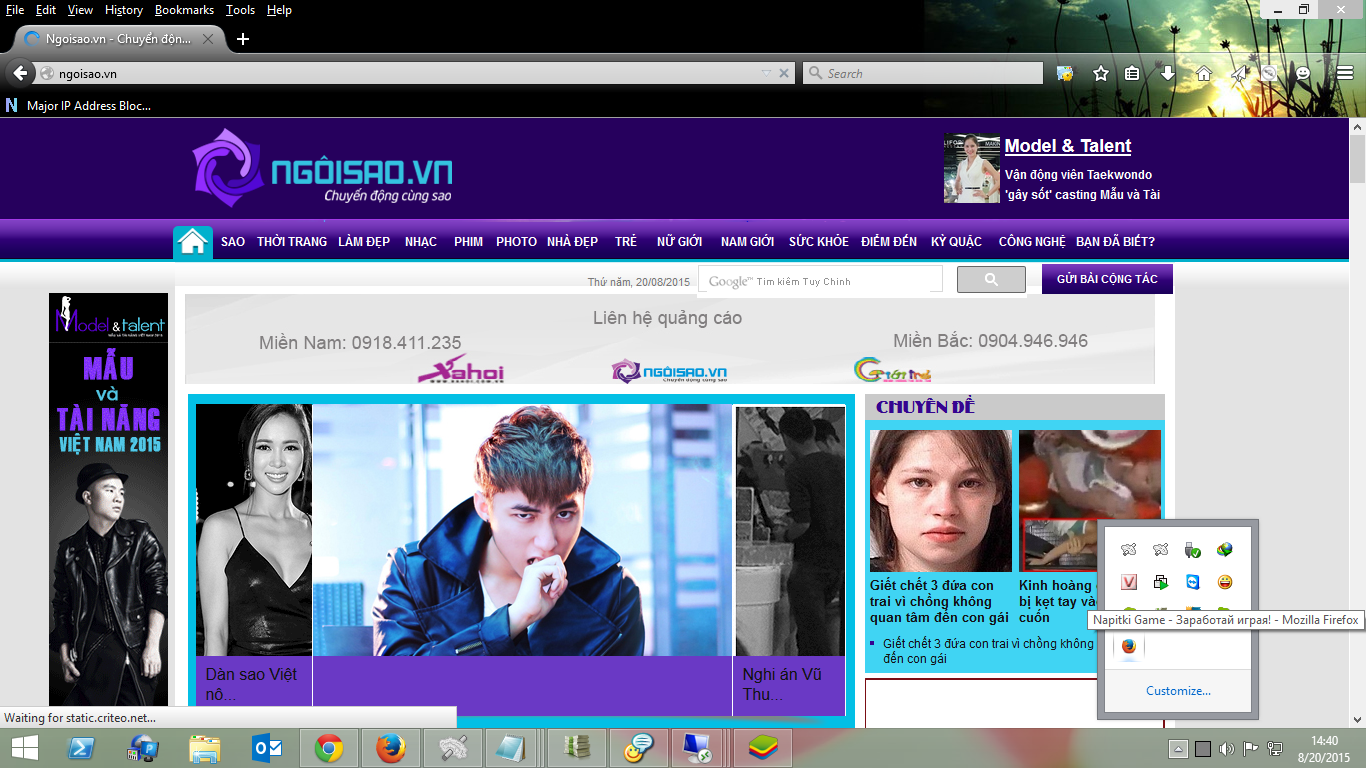Go to the site's Home icon in navigation bar
1366x768 pixels.
coord(193,242)
